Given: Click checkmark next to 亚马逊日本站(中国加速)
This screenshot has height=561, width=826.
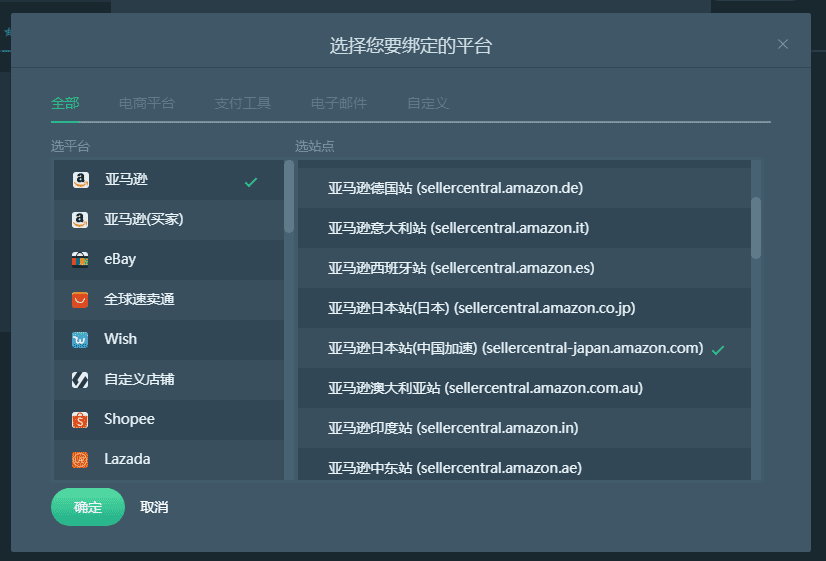Looking at the screenshot, I should click(718, 350).
